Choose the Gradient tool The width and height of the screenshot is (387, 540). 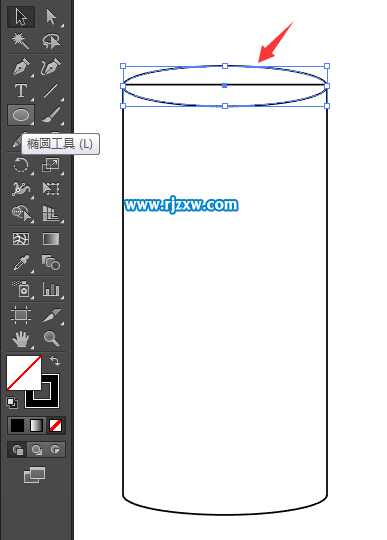tap(51, 239)
